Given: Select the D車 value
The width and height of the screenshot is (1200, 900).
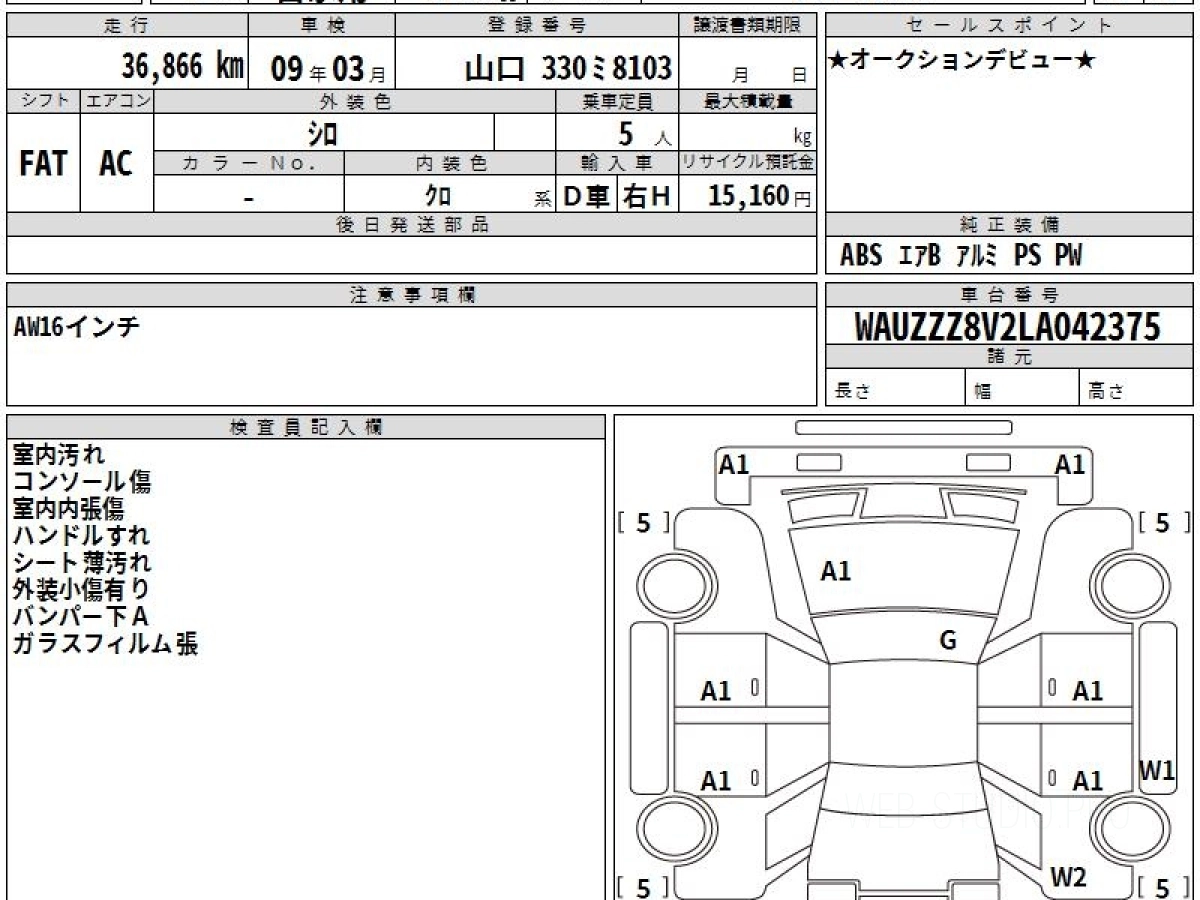Looking at the screenshot, I should (587, 196).
